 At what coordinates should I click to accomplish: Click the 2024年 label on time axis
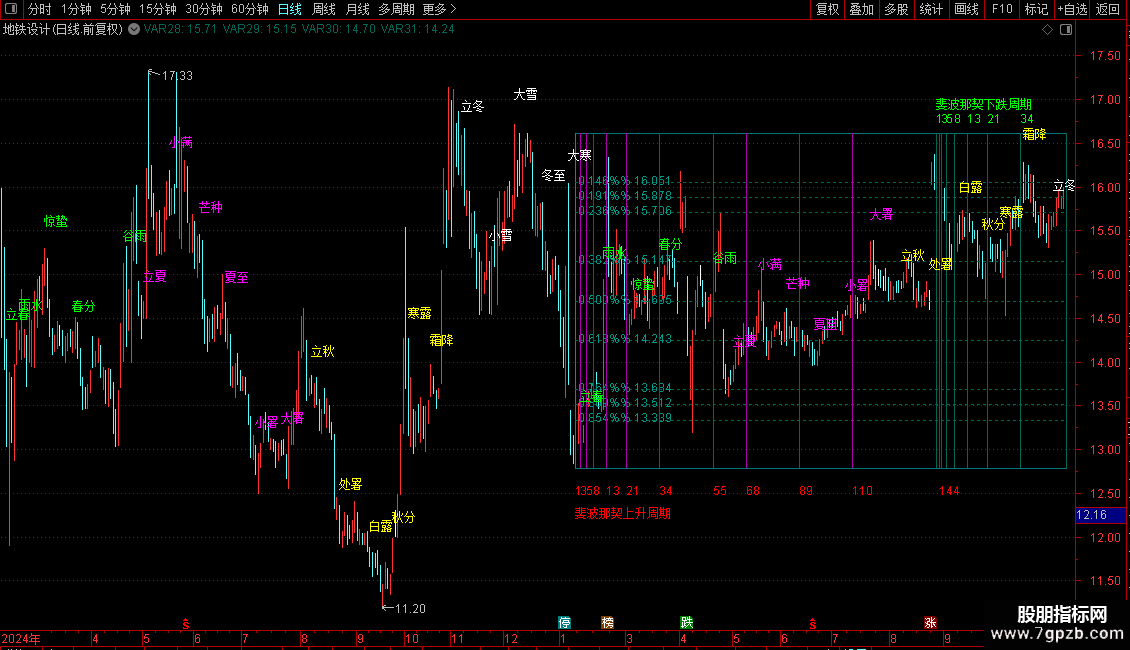tap(21, 639)
